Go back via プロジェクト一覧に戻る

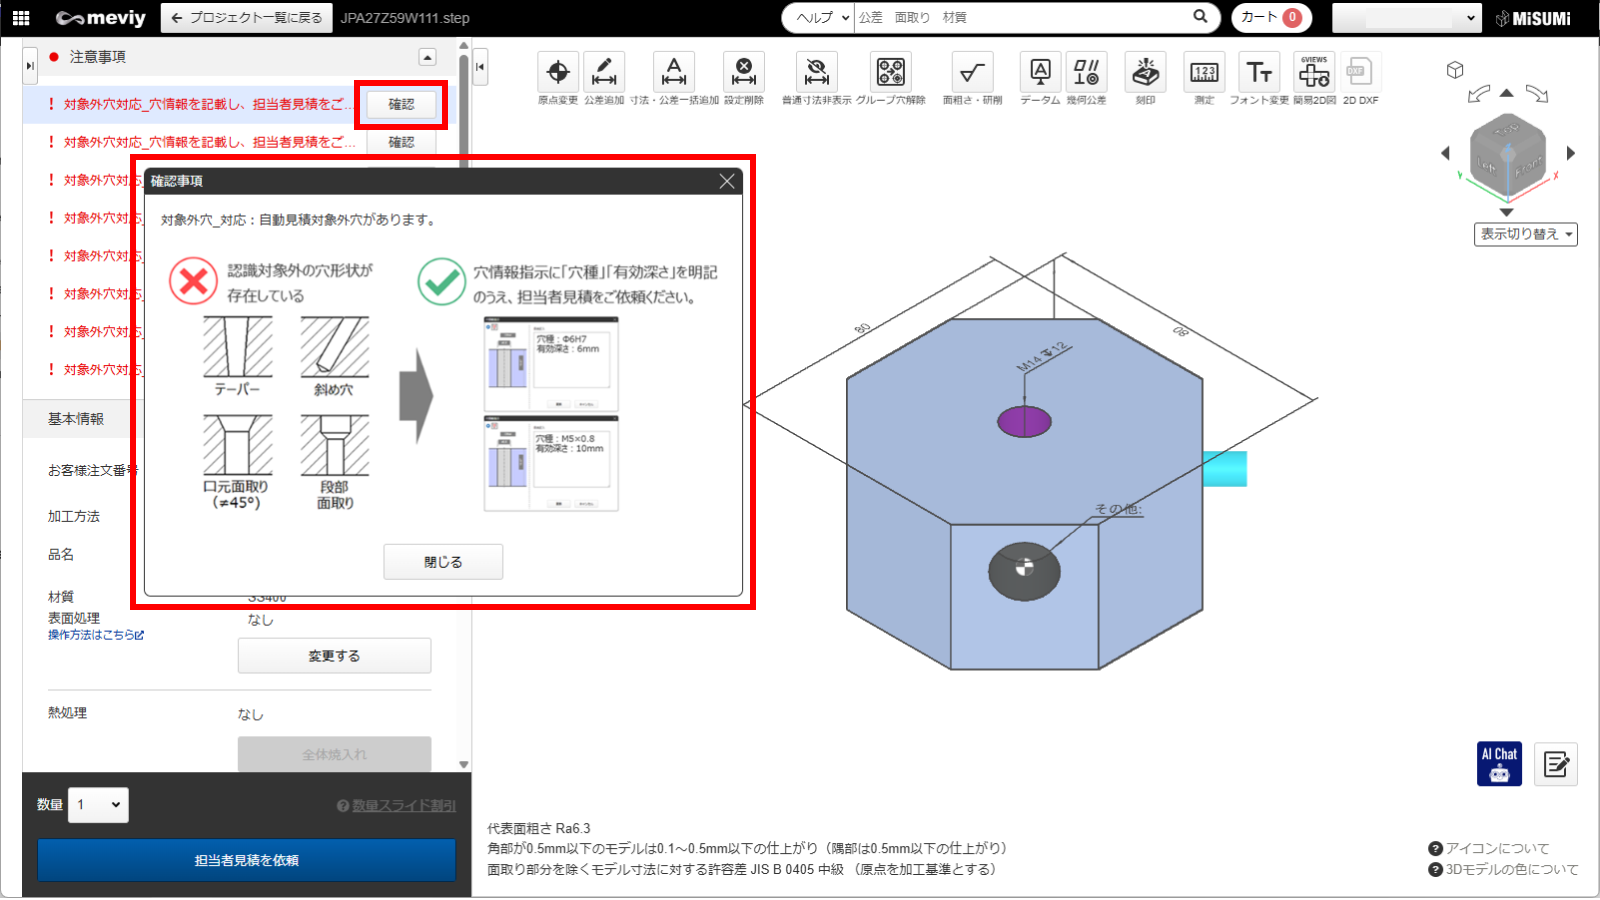coord(246,17)
